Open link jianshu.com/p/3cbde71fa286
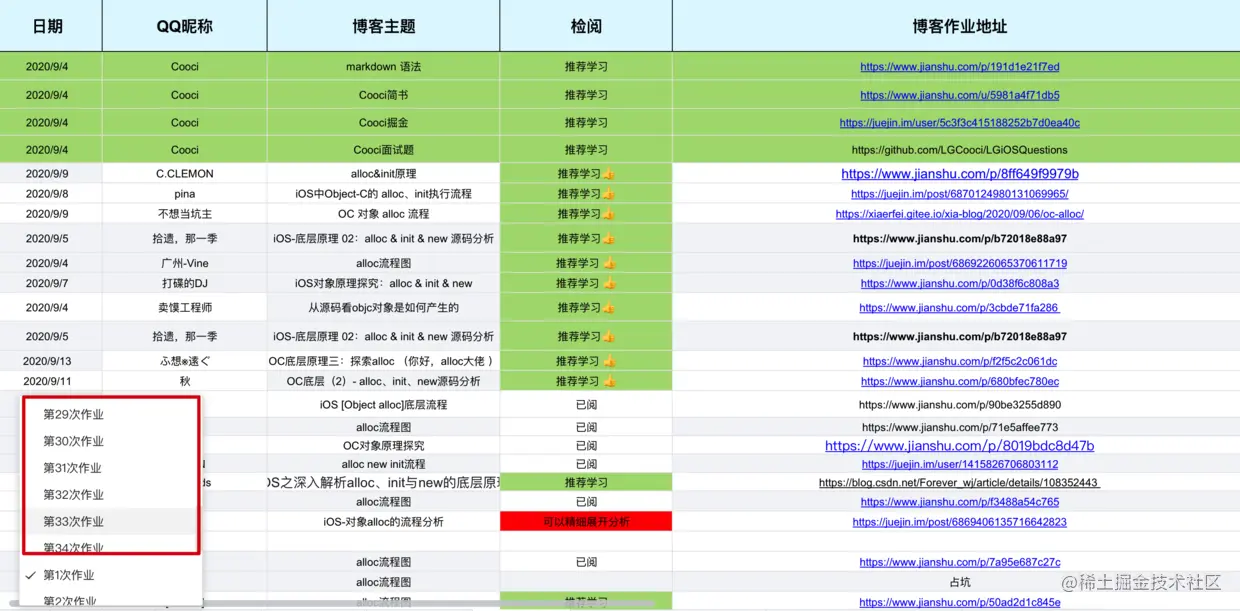The image size is (1240, 611). 959,308
